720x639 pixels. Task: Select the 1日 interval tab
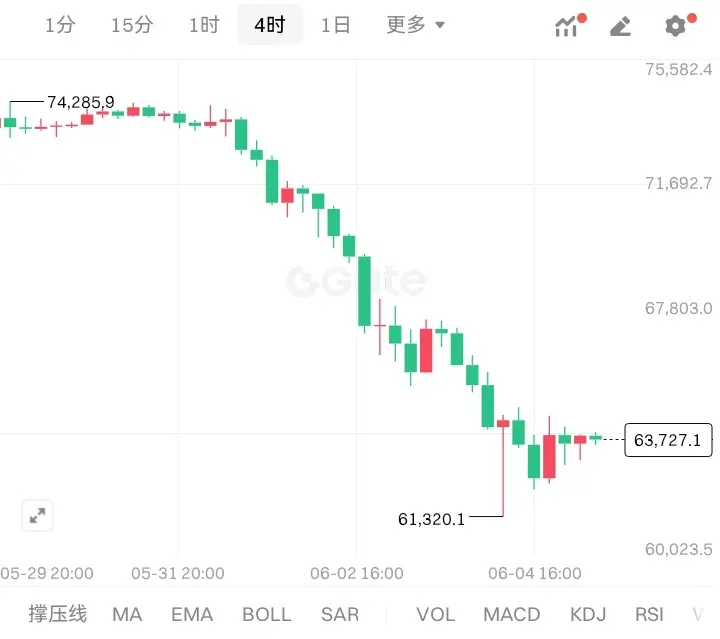336,25
